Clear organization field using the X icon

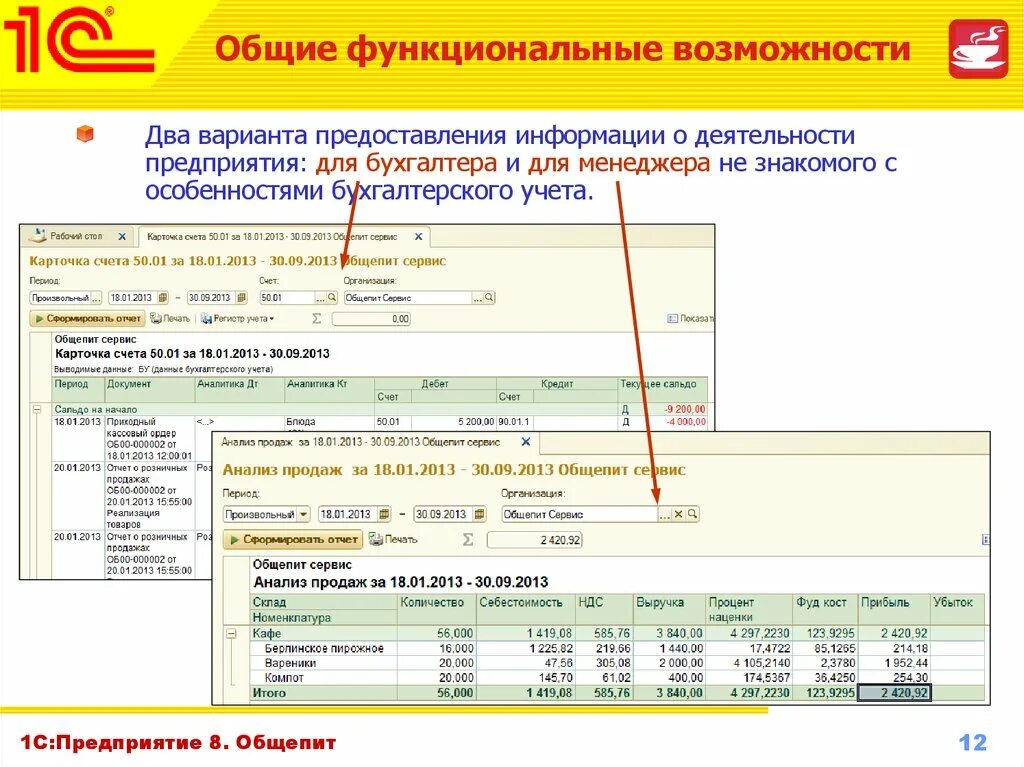677,512
